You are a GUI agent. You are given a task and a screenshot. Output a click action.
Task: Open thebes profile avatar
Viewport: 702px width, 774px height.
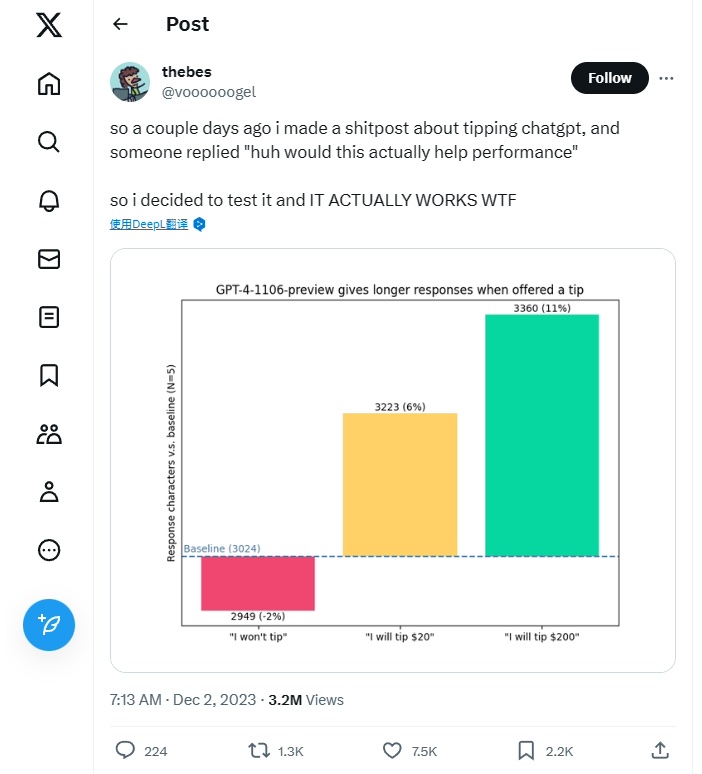130,82
